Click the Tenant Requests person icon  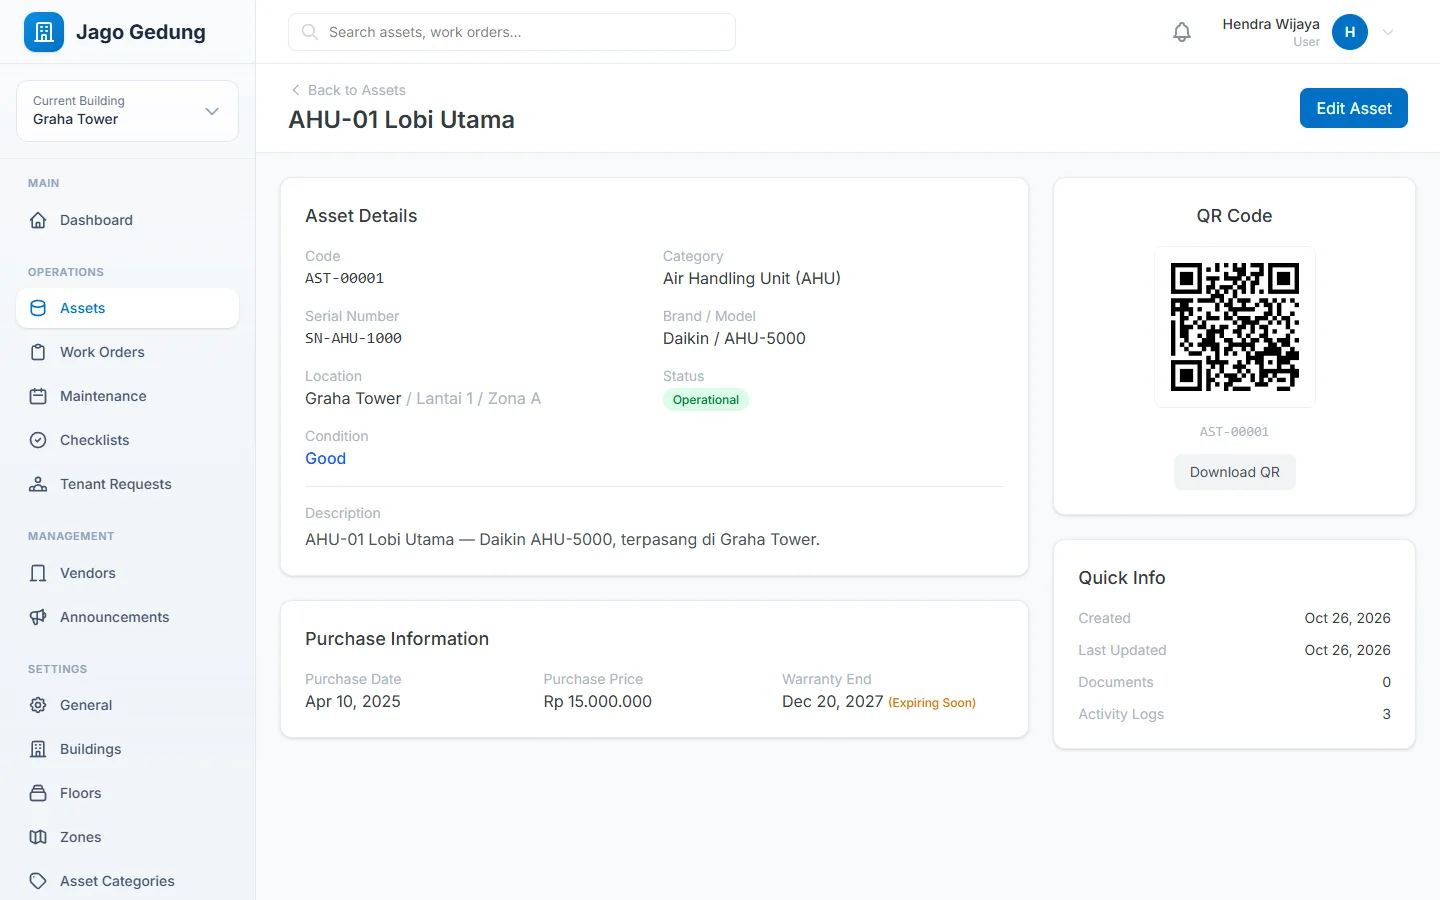point(38,484)
